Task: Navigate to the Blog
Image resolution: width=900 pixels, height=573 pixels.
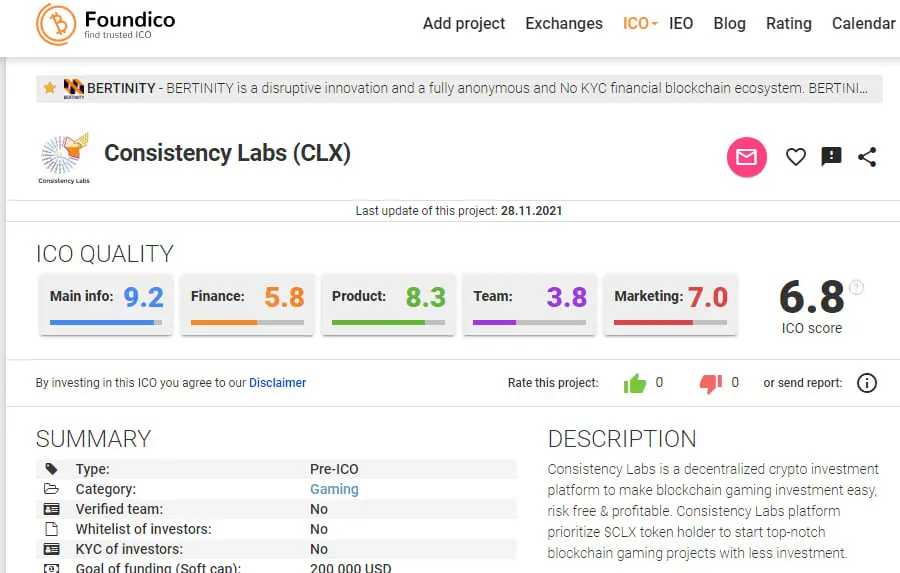Action: (x=730, y=24)
